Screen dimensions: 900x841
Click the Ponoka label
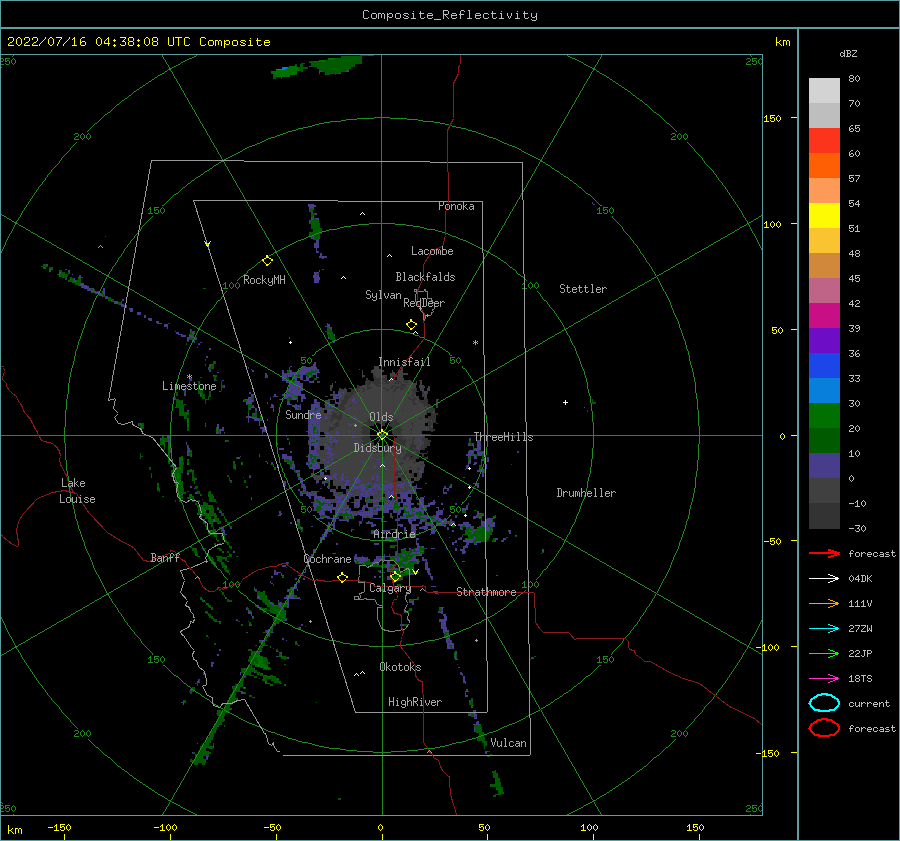(456, 206)
